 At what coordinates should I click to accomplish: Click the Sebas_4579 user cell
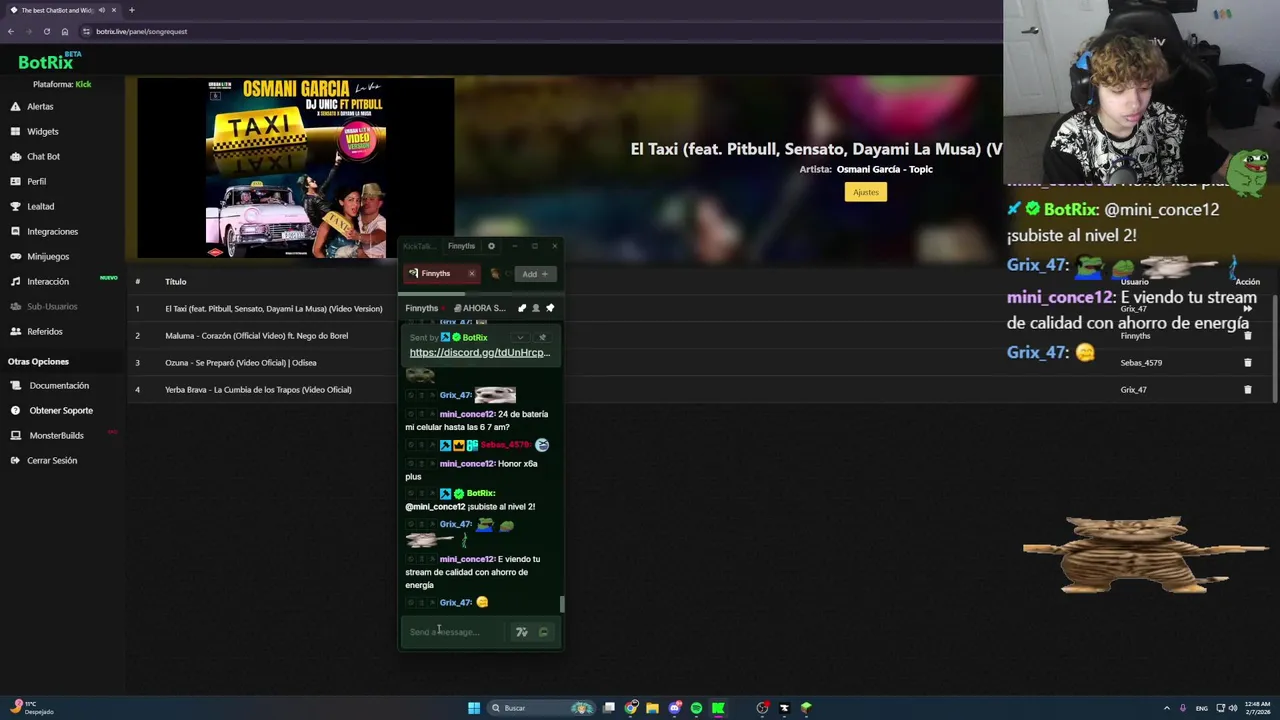(x=1140, y=362)
